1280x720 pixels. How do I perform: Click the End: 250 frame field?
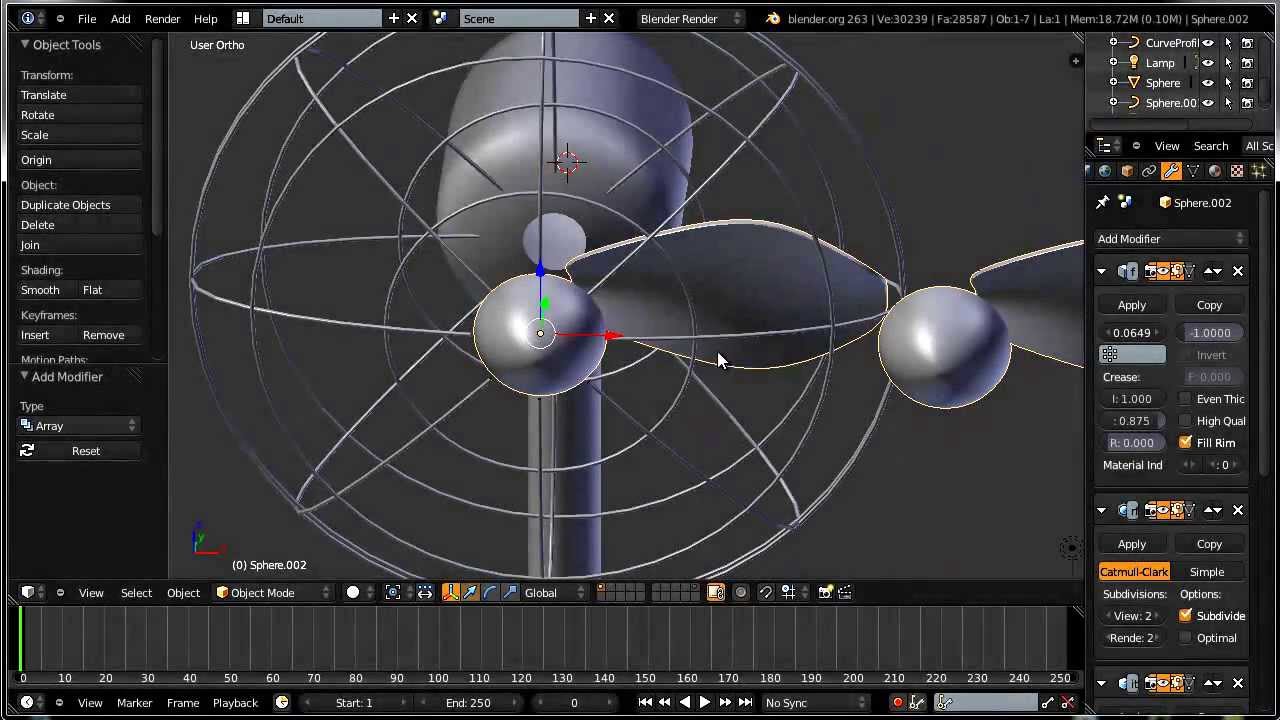[468, 703]
